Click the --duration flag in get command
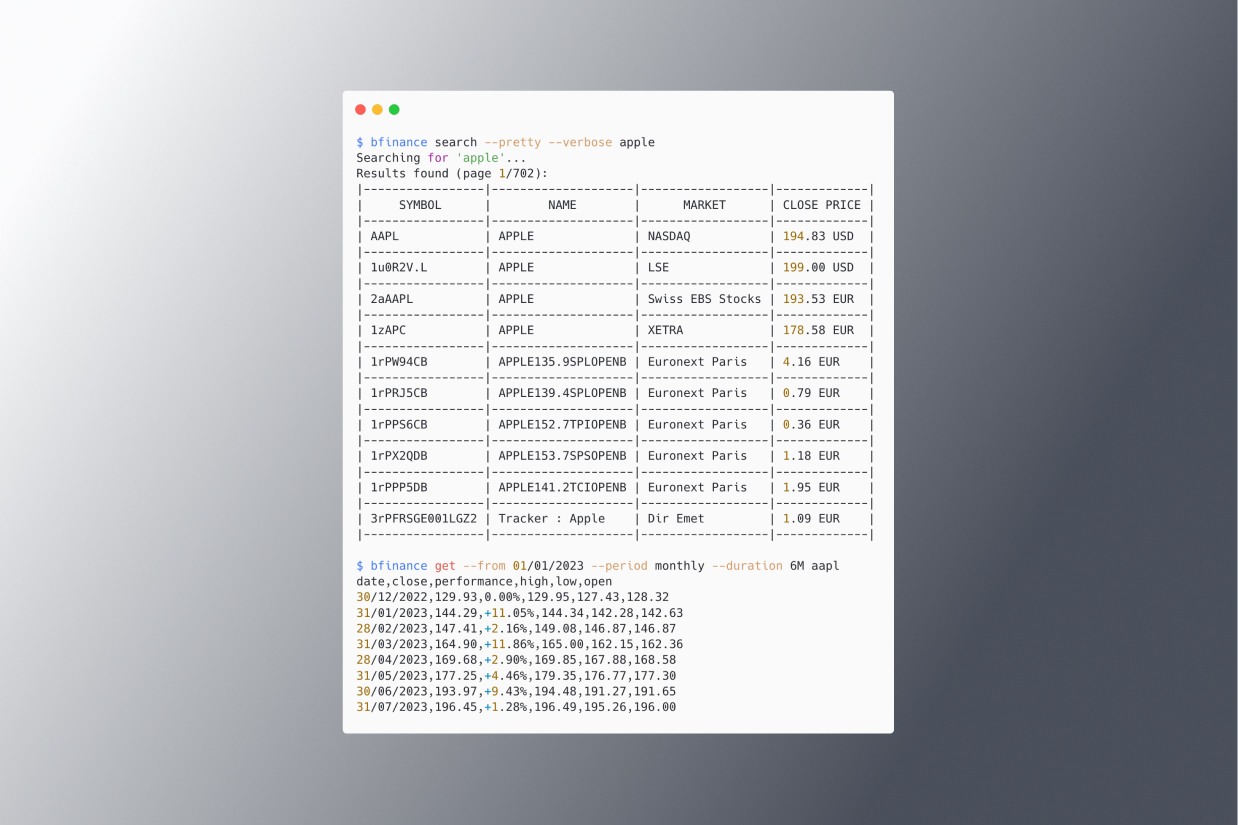Image resolution: width=1238 pixels, height=825 pixels. [x=747, y=566]
